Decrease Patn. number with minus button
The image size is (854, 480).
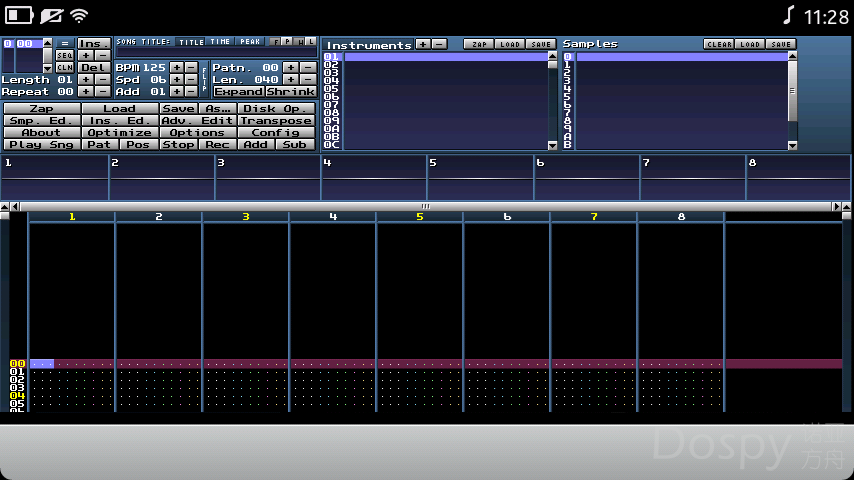coord(308,68)
